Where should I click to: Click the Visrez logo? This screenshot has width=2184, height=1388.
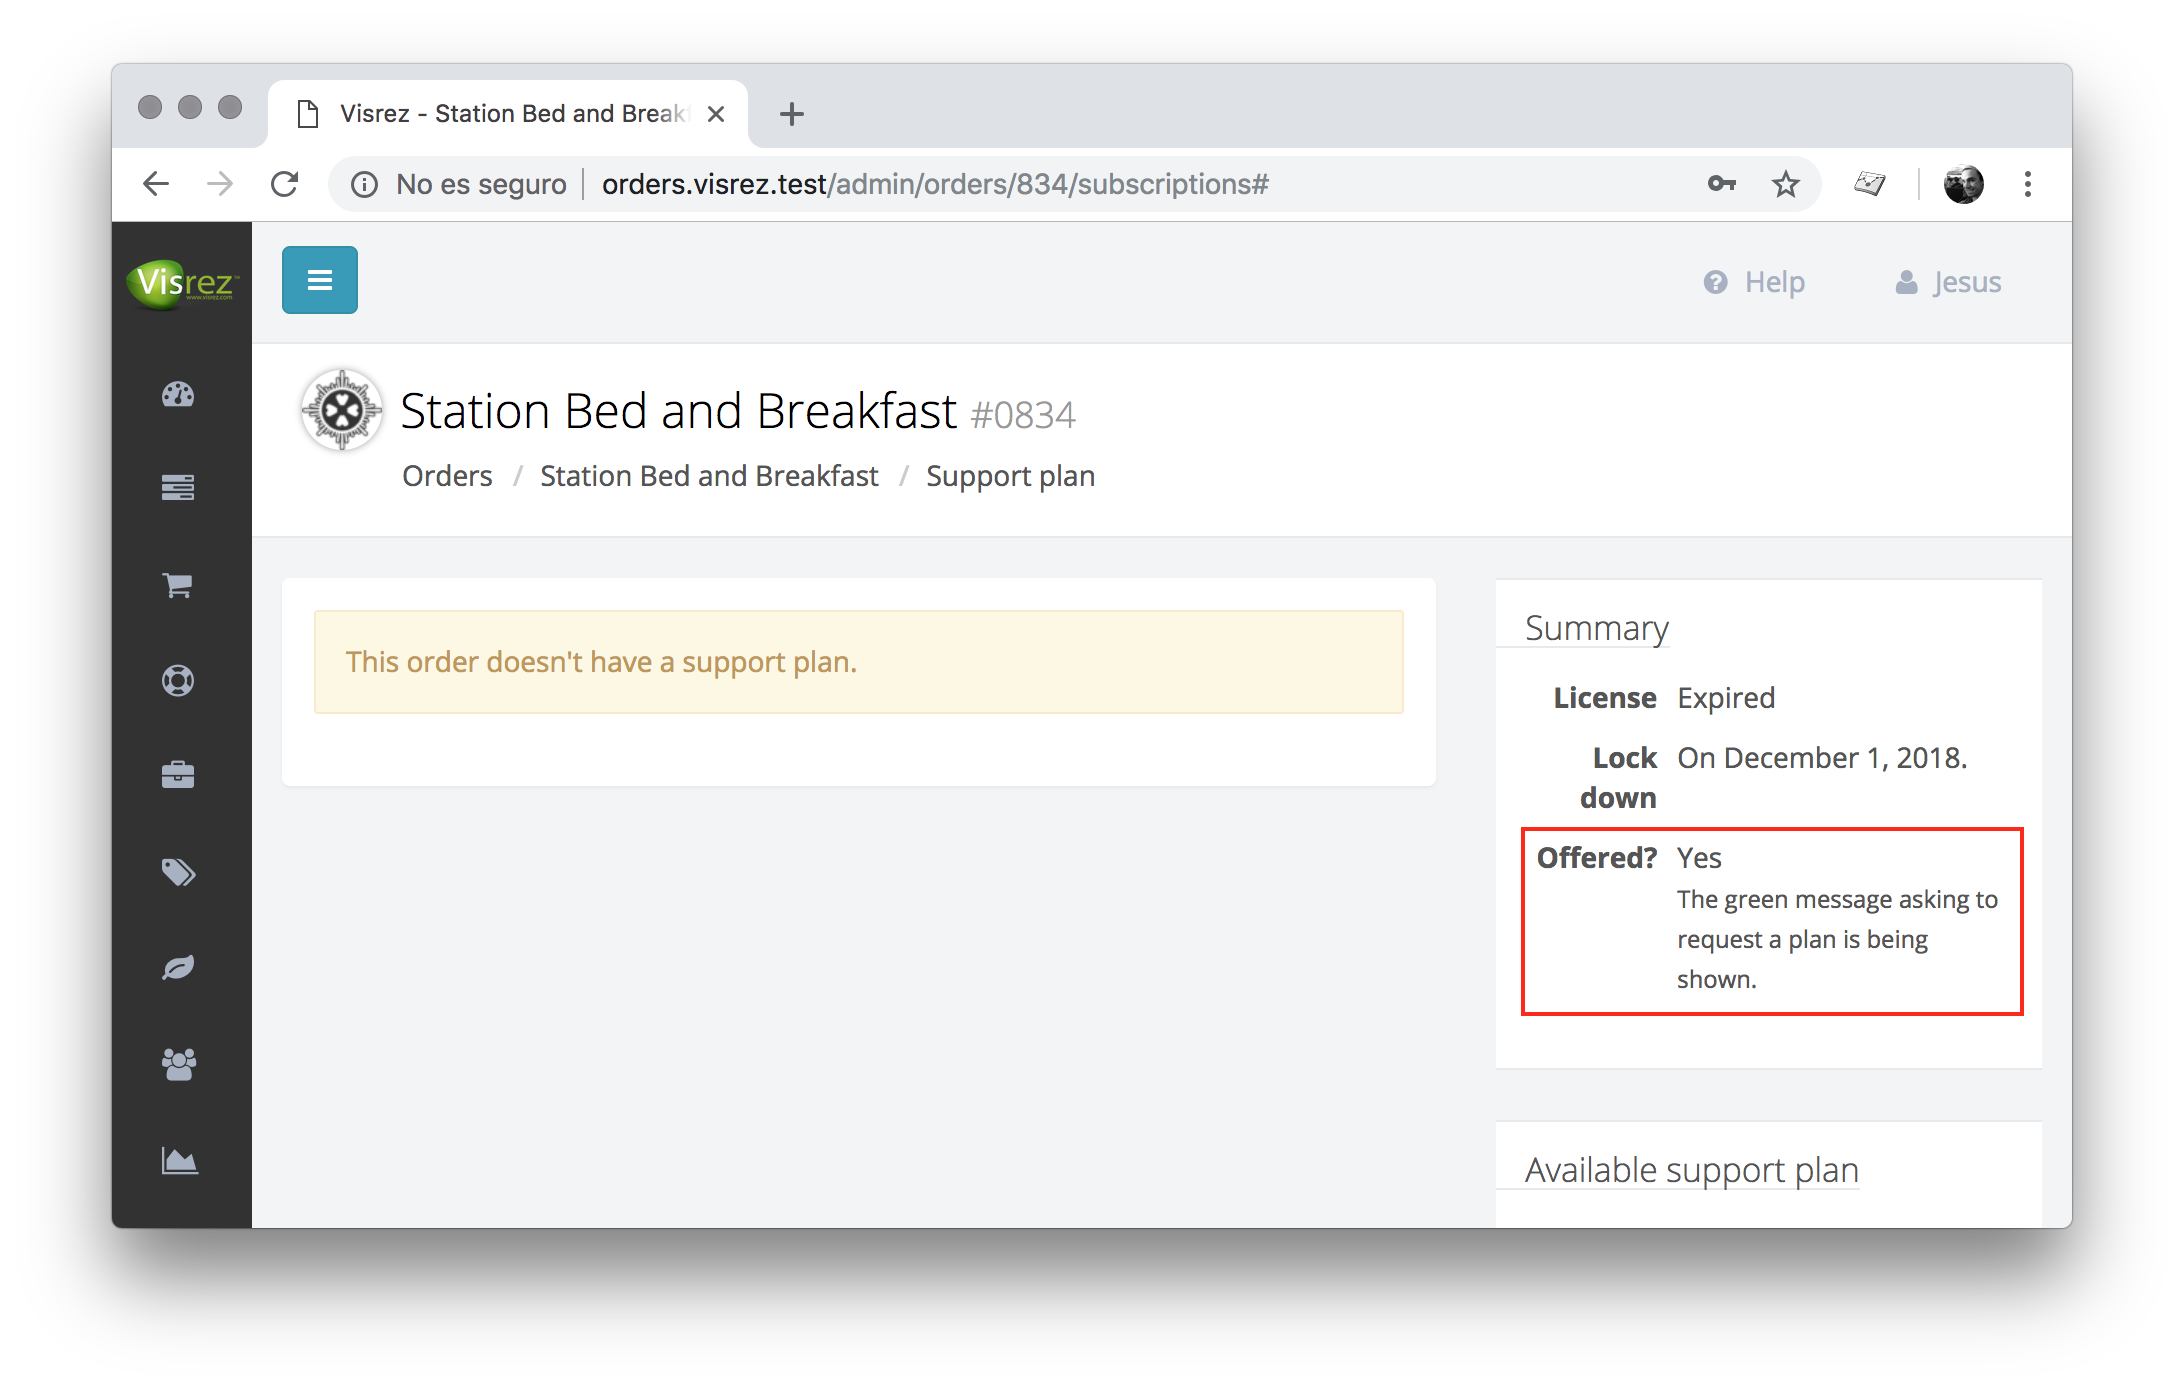coord(182,282)
